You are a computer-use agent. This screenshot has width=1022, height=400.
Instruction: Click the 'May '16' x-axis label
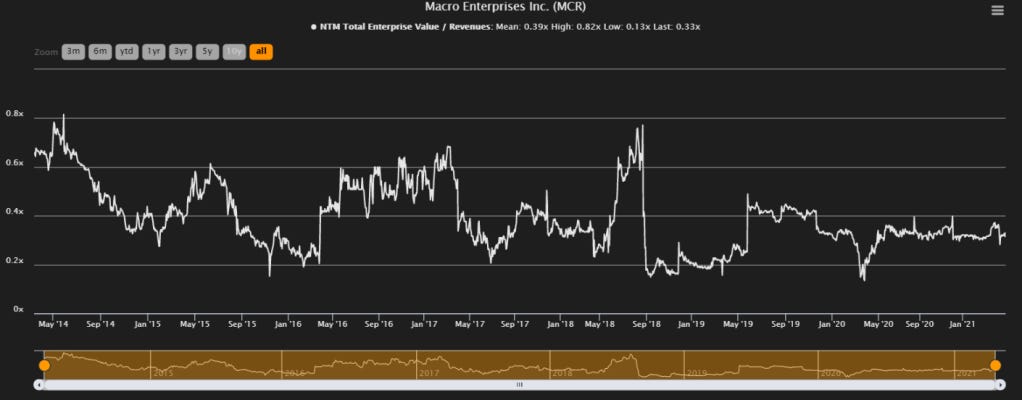[332, 324]
